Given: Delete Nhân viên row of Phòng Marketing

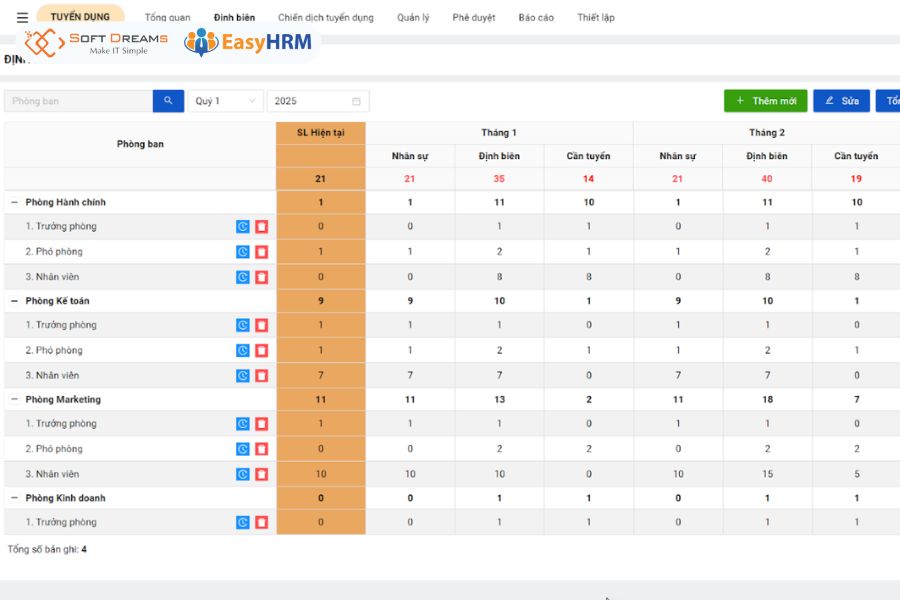Looking at the screenshot, I should tap(262, 474).
